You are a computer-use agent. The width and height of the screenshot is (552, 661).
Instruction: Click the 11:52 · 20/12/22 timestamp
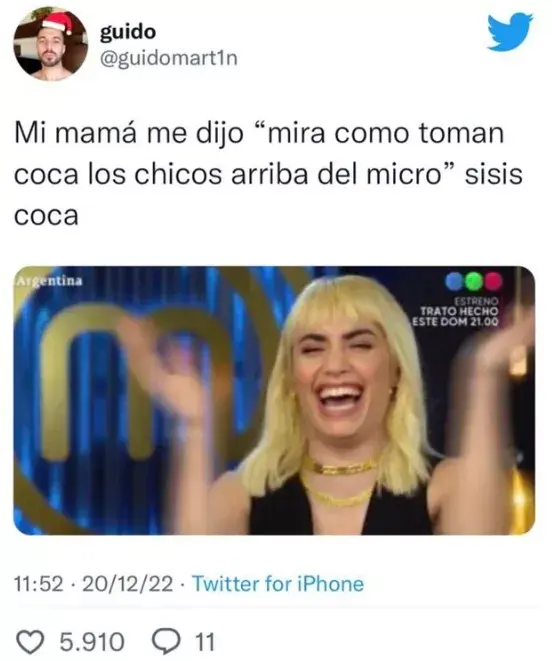(94, 584)
